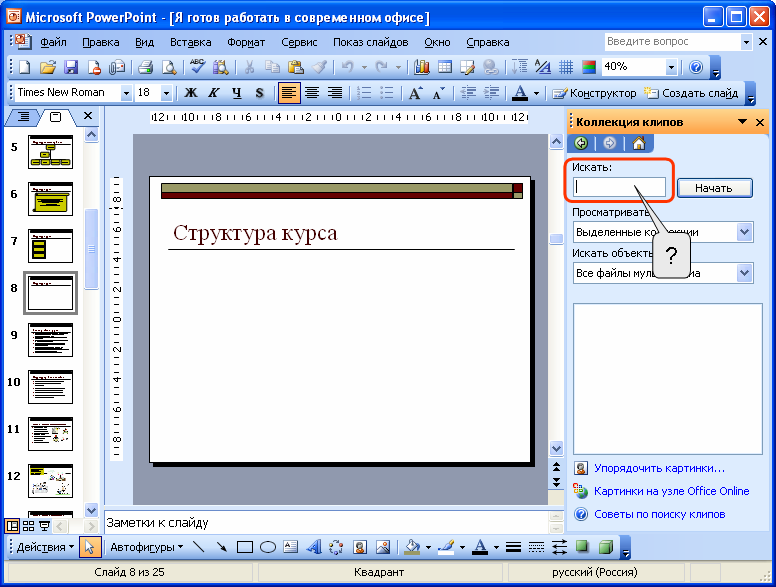This screenshot has height=587, width=776.
Task: Open print preview icon
Action: pos(169,67)
